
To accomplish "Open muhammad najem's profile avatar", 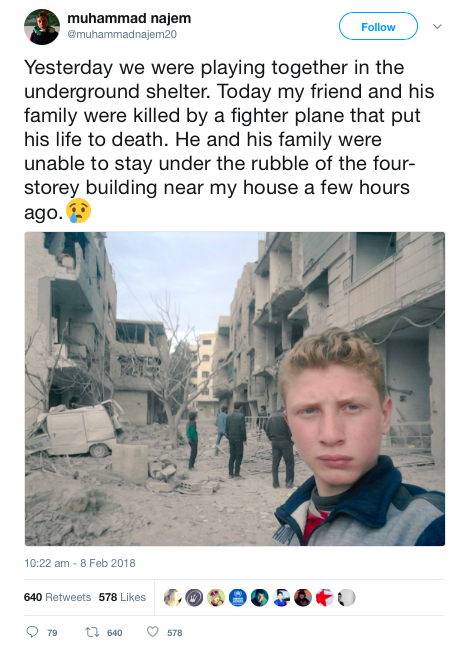I will [x=42, y=27].
